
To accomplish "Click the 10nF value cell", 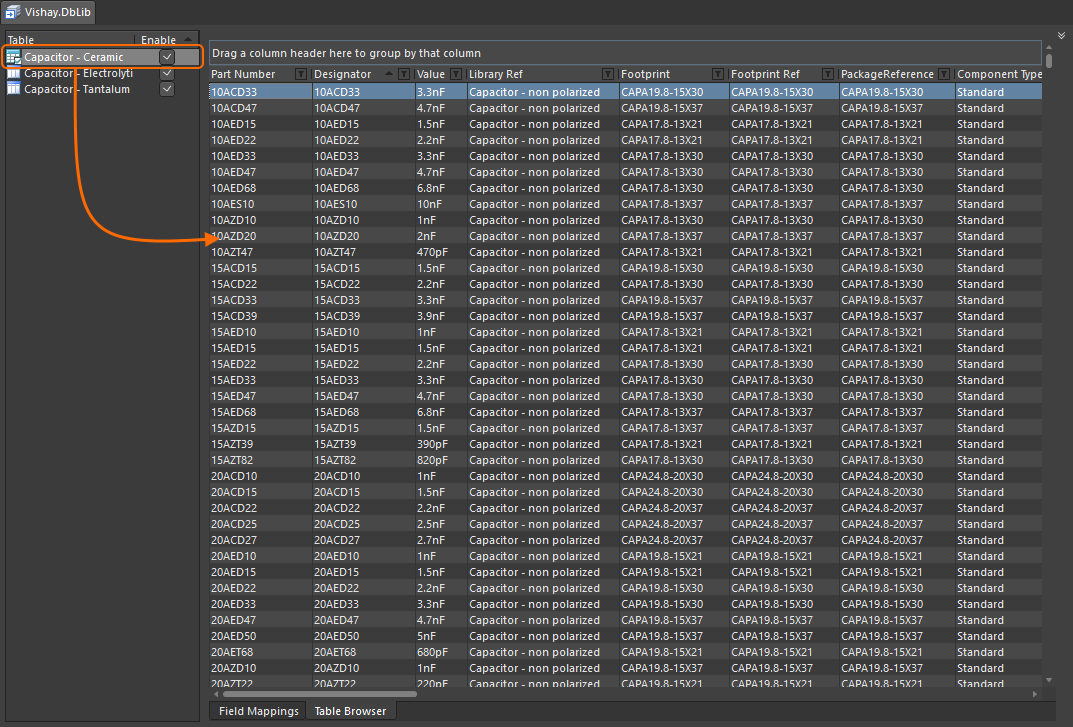I will pyautogui.click(x=441, y=204).
